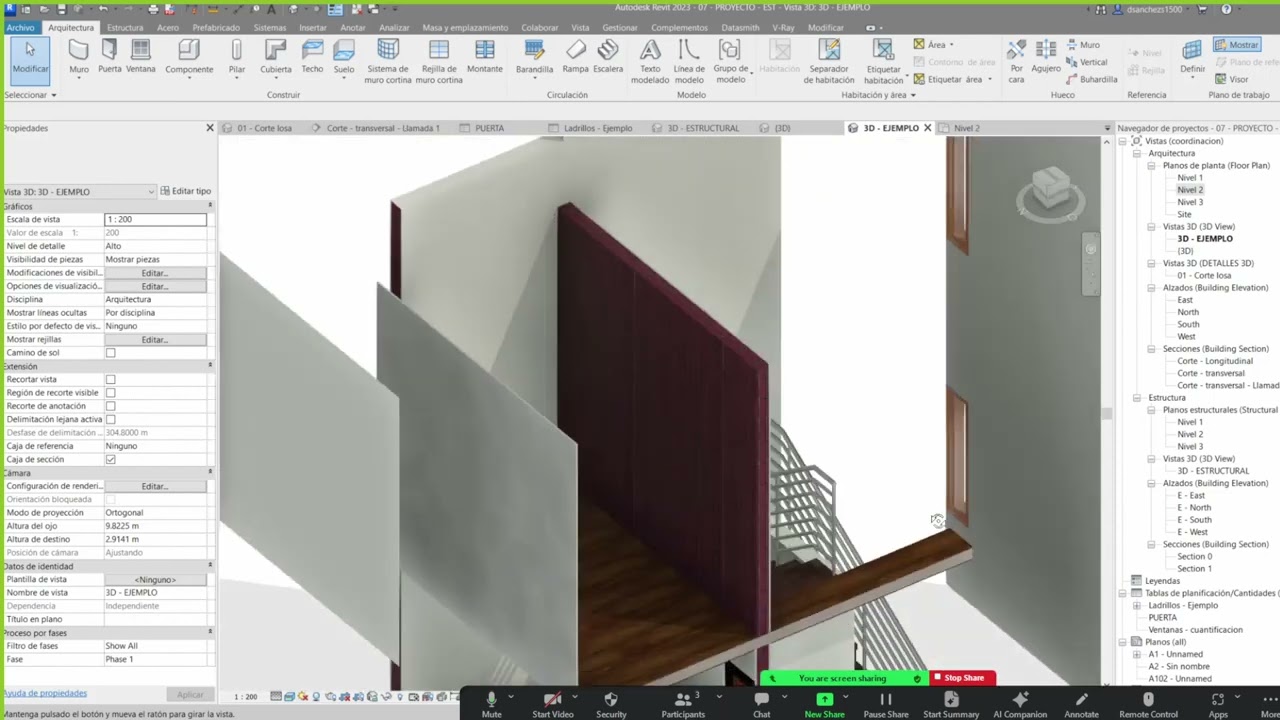Screen dimensions: 1280x720
Task: Select the Cubierta roof tool
Action: (276, 57)
